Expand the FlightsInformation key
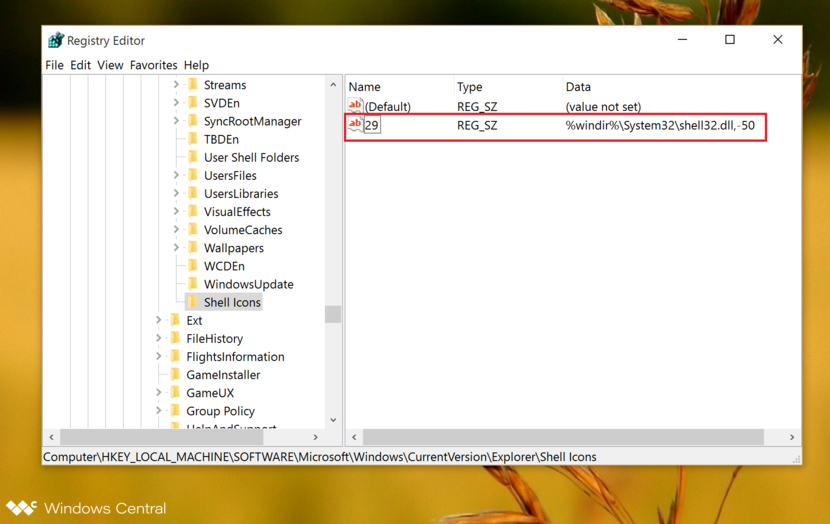Screen dimensions: 830x524 coord(158,356)
